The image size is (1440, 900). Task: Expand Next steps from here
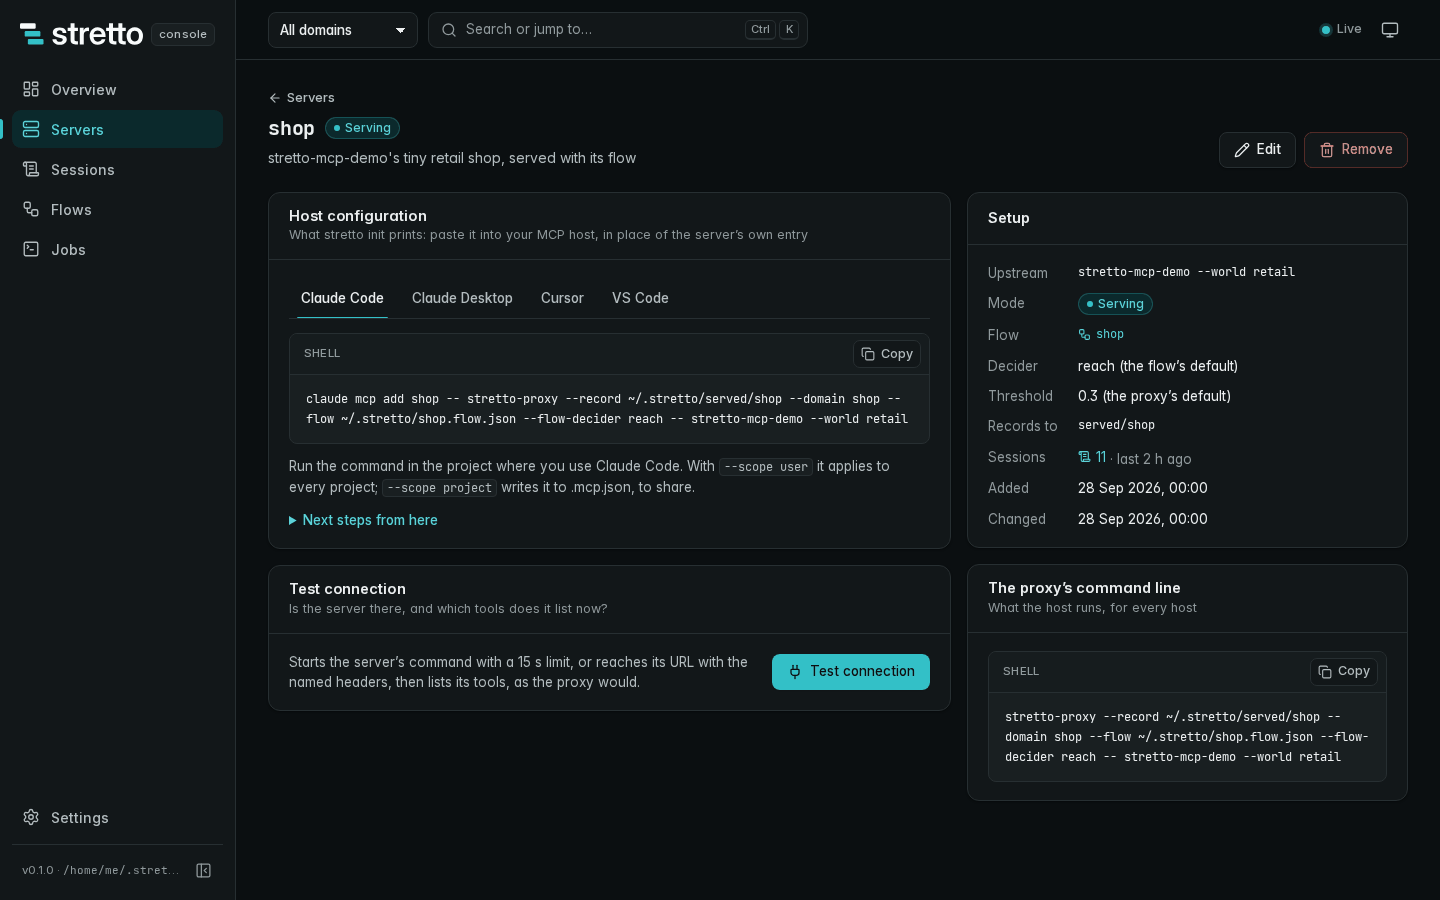[x=363, y=520]
